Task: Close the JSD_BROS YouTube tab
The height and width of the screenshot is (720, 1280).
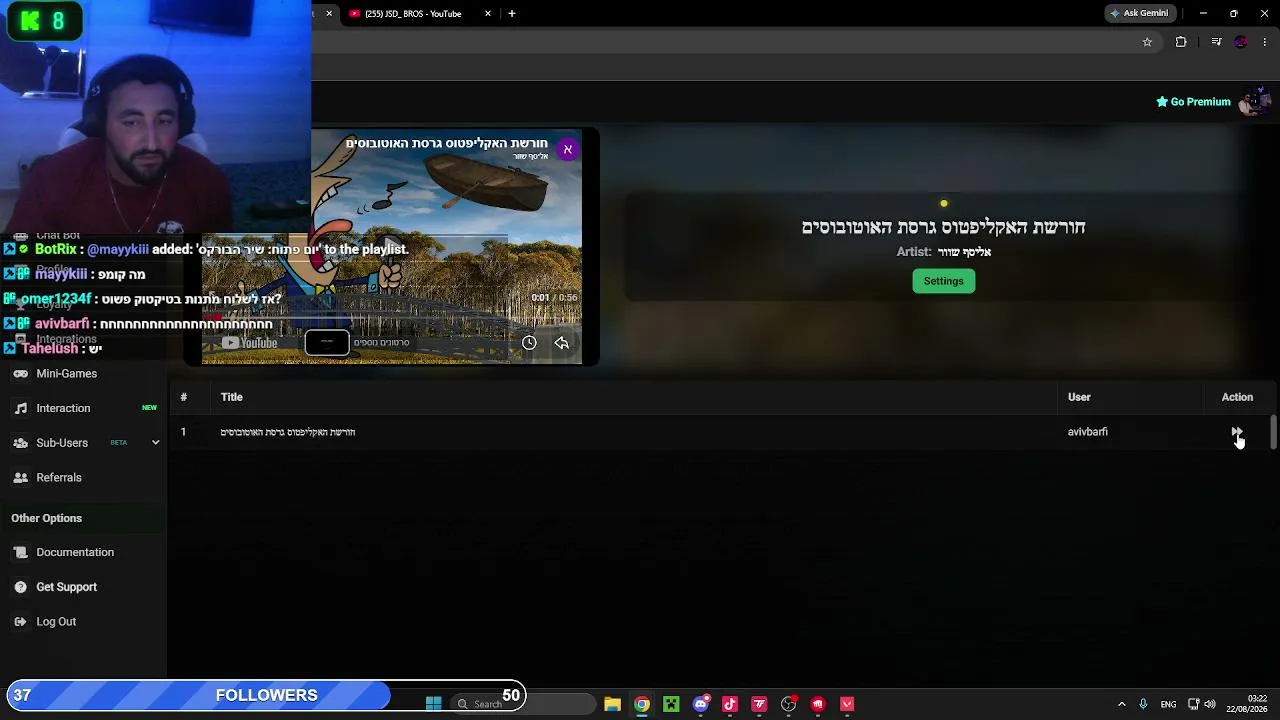Action: click(488, 14)
